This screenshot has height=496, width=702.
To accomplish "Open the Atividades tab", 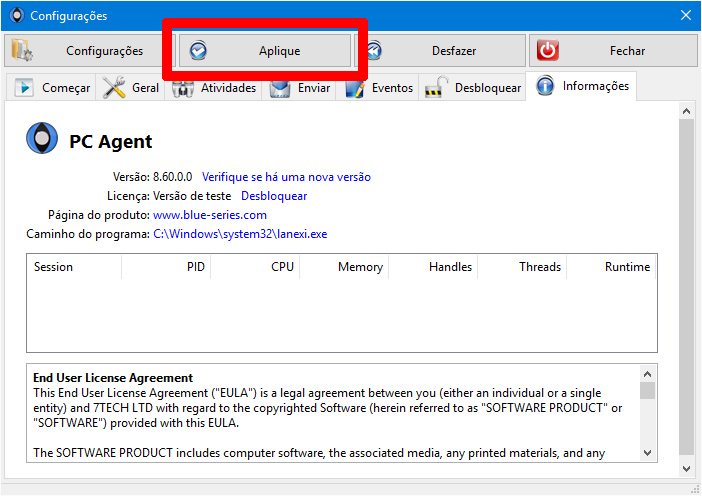I will click(214, 87).
